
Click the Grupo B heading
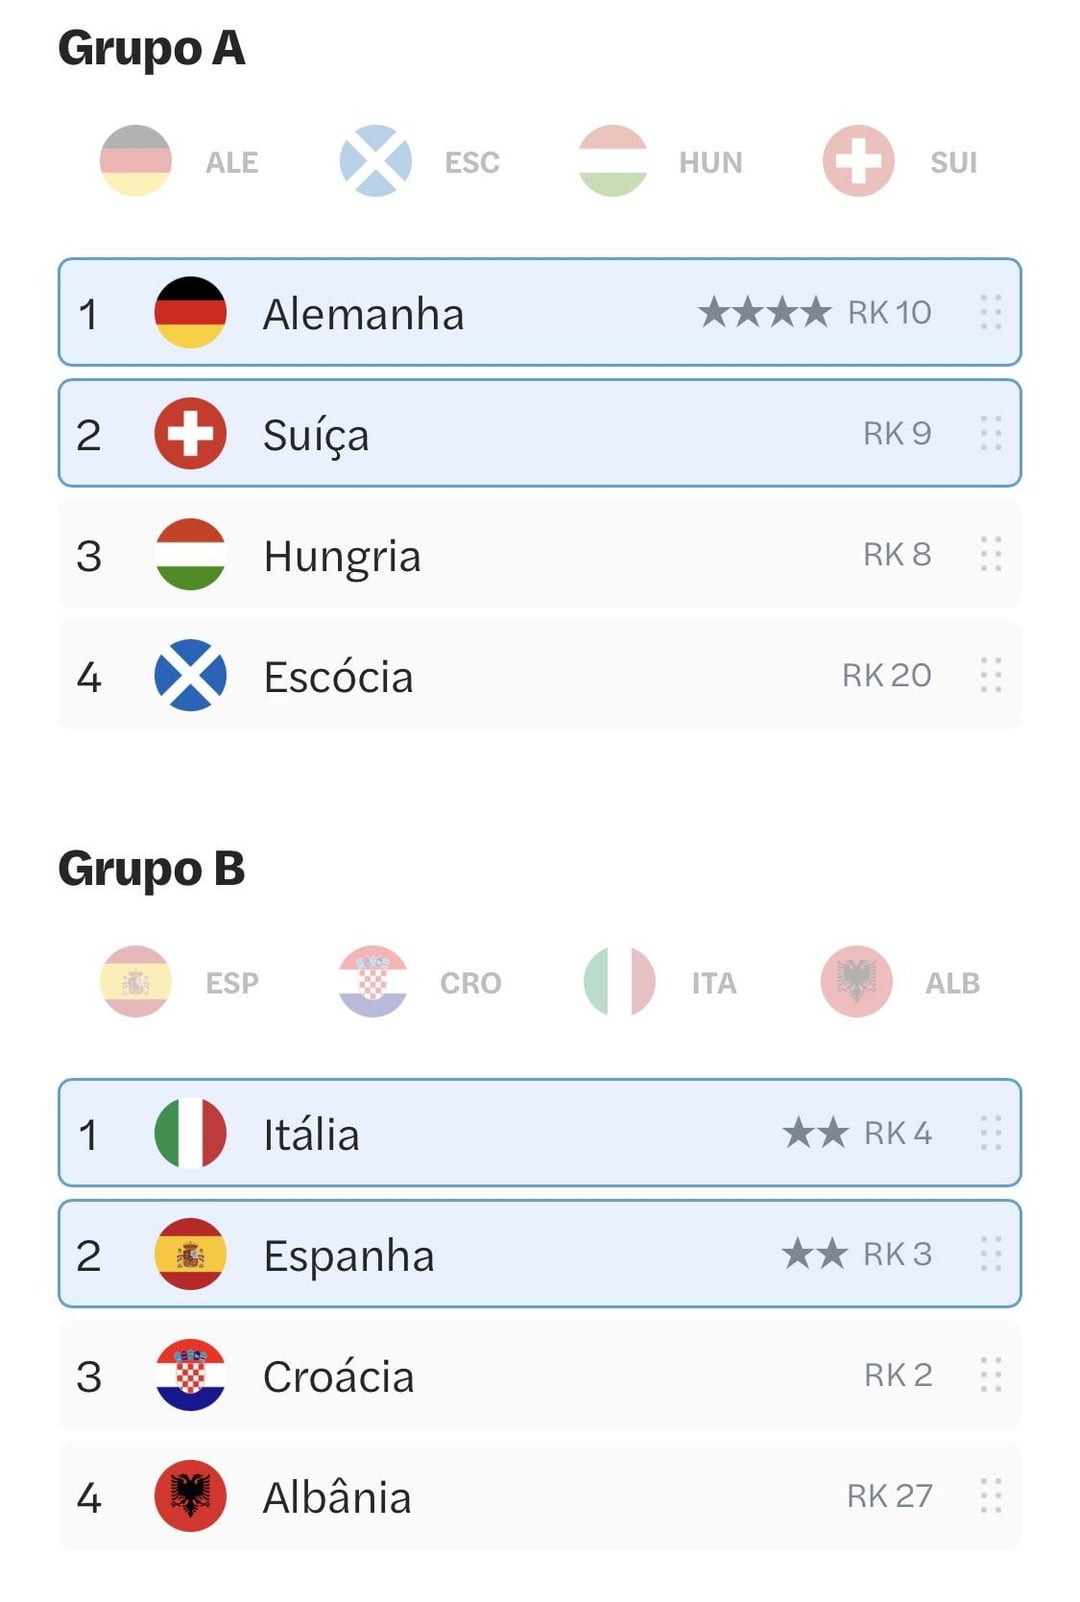[151, 869]
